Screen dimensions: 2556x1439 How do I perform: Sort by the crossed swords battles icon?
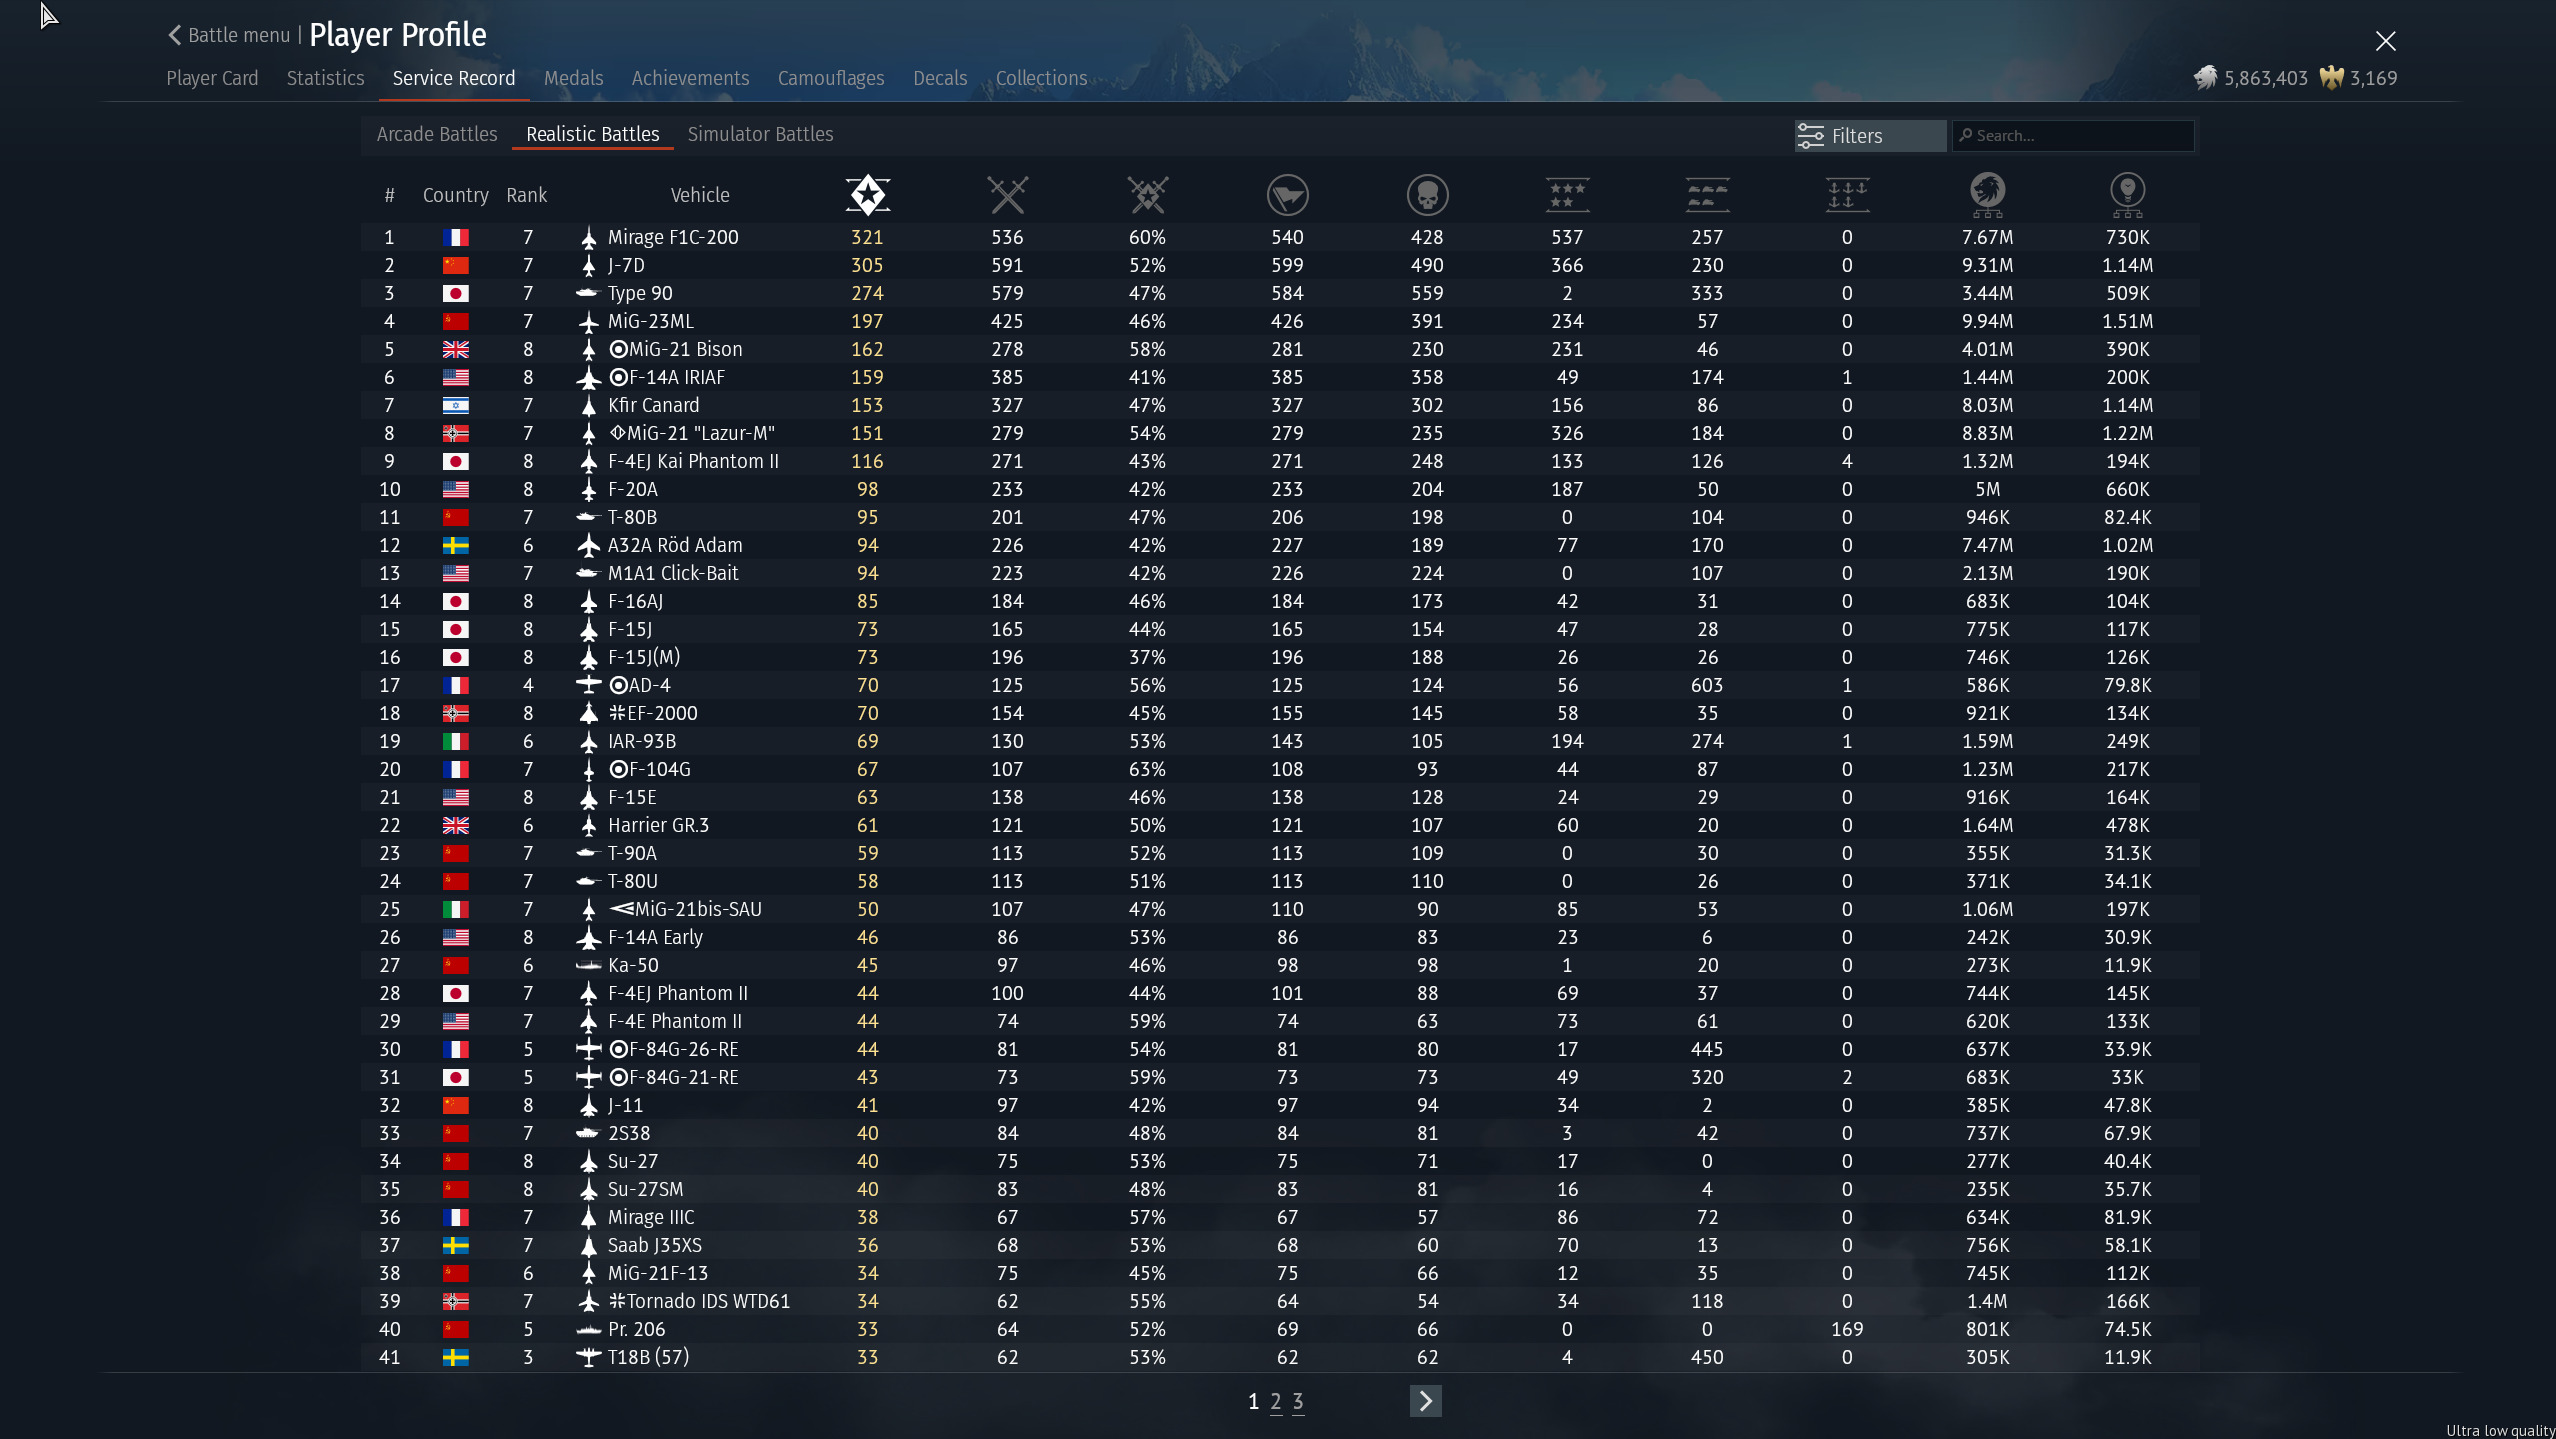pos(1007,195)
